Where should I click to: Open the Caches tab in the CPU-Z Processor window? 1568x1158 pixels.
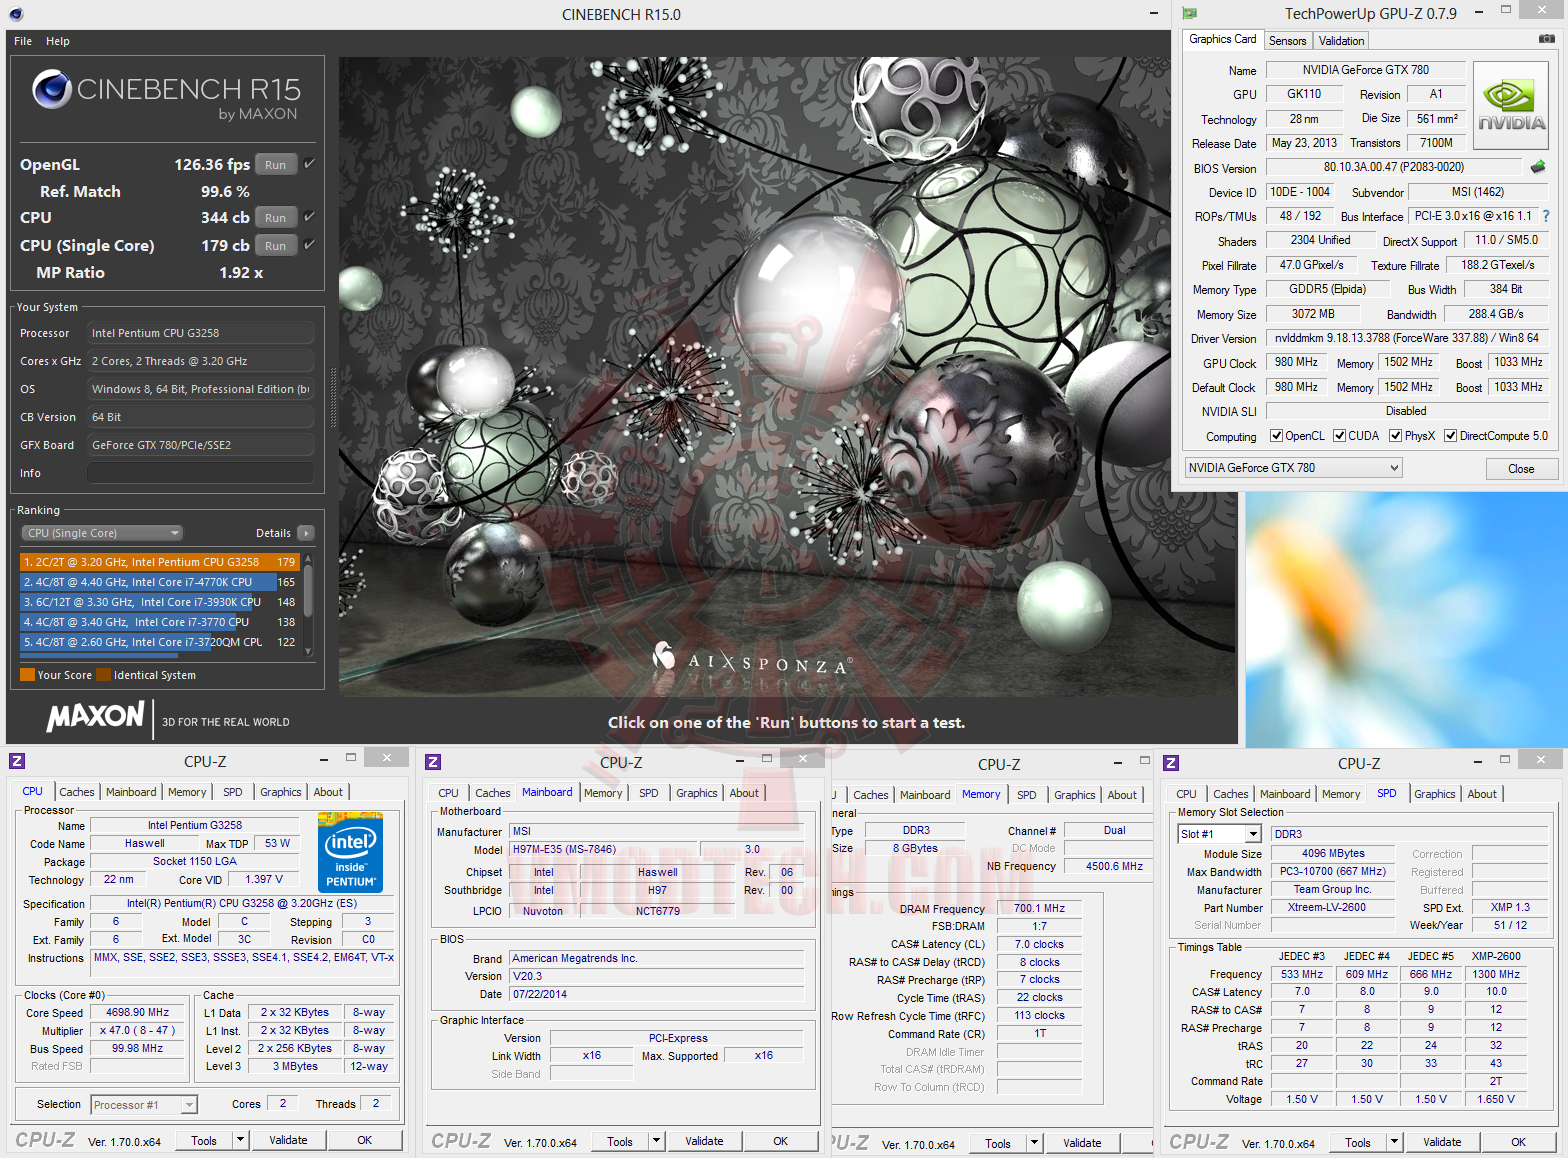tap(77, 792)
